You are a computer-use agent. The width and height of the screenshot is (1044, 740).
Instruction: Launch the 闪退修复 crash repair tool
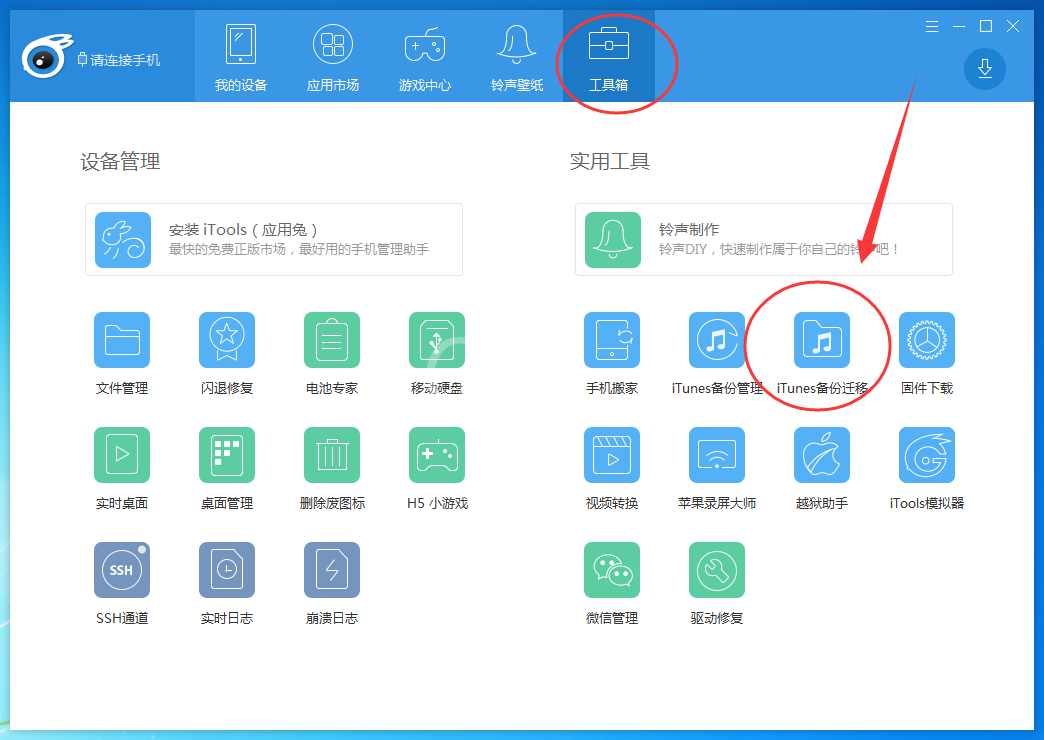[227, 340]
